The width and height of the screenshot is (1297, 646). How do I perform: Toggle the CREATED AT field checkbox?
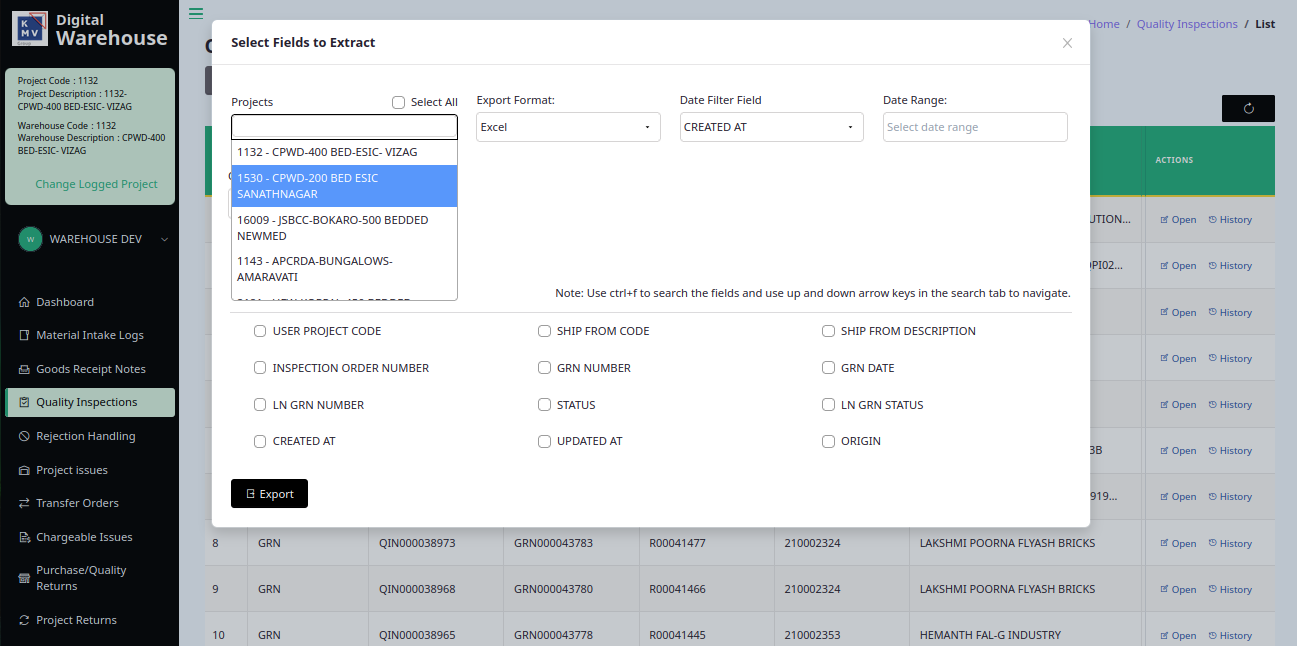click(x=260, y=441)
